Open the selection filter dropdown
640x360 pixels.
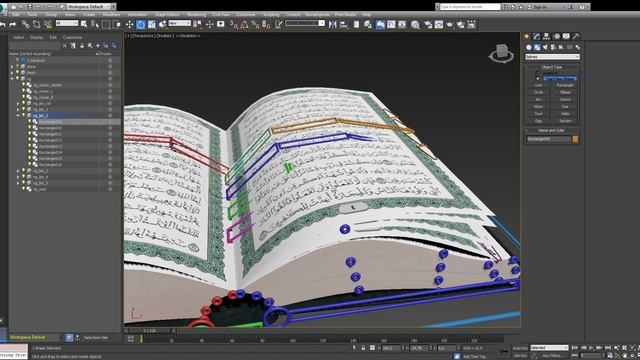tap(67, 24)
